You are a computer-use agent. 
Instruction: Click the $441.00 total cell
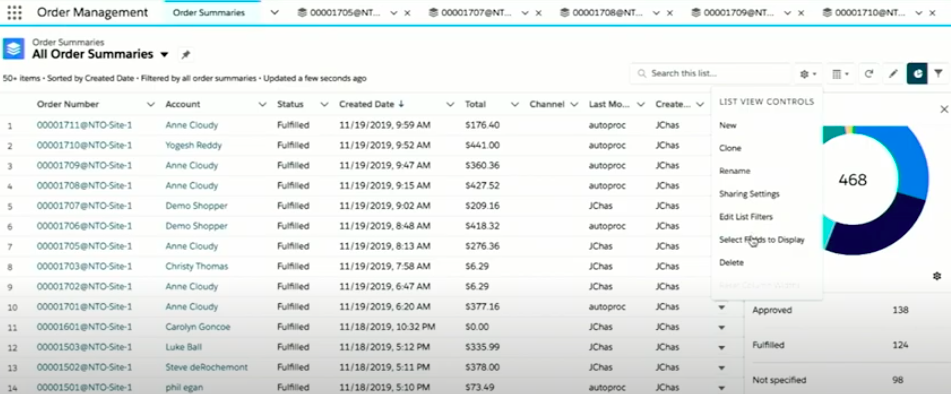(483, 145)
